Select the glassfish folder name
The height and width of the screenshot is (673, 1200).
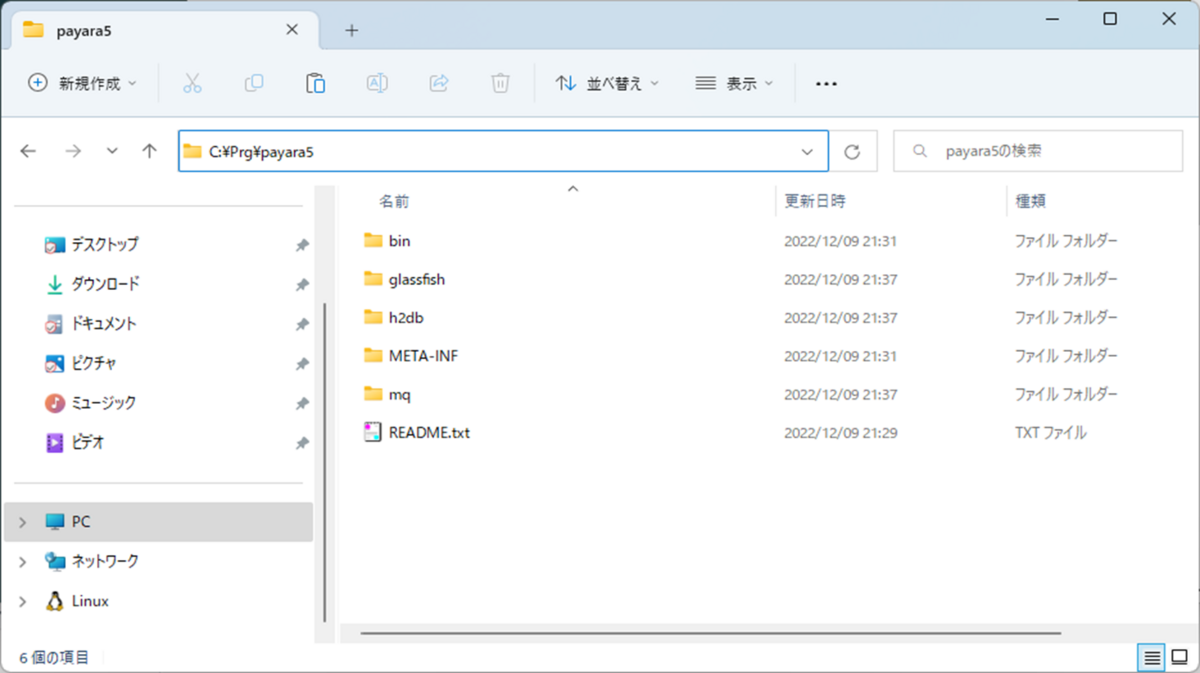[417, 280]
